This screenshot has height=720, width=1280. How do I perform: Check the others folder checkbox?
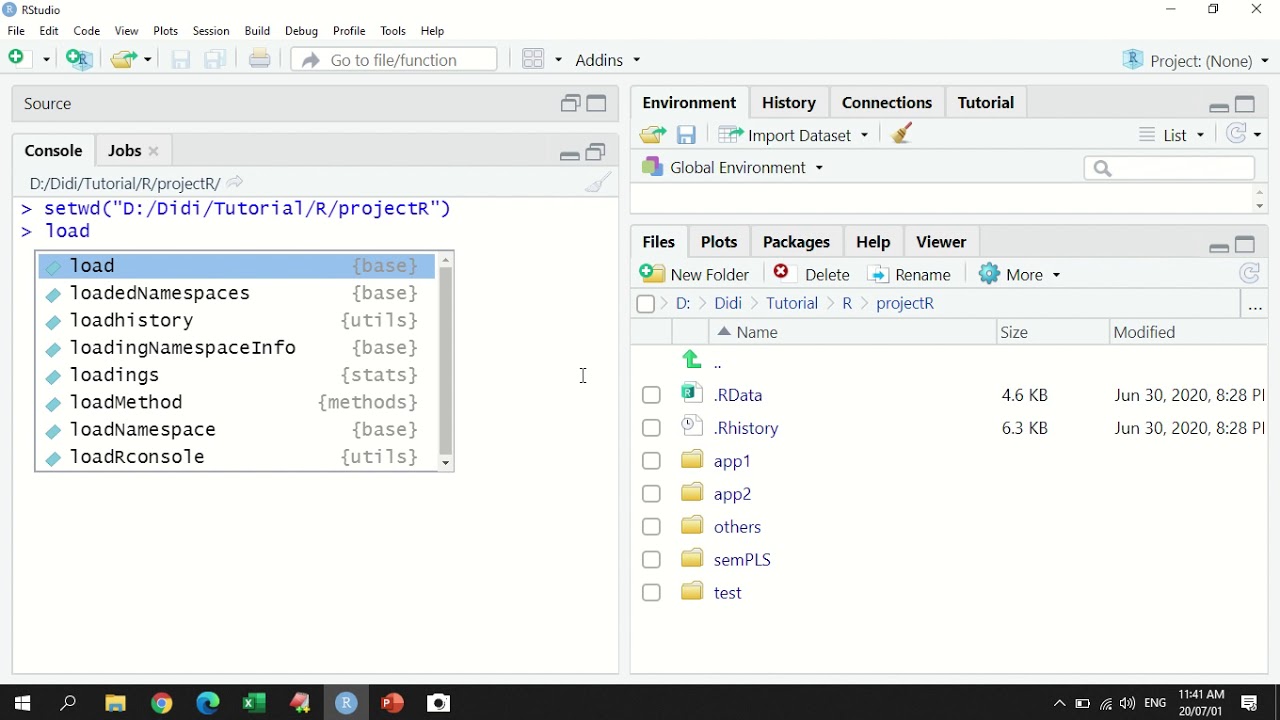click(651, 527)
